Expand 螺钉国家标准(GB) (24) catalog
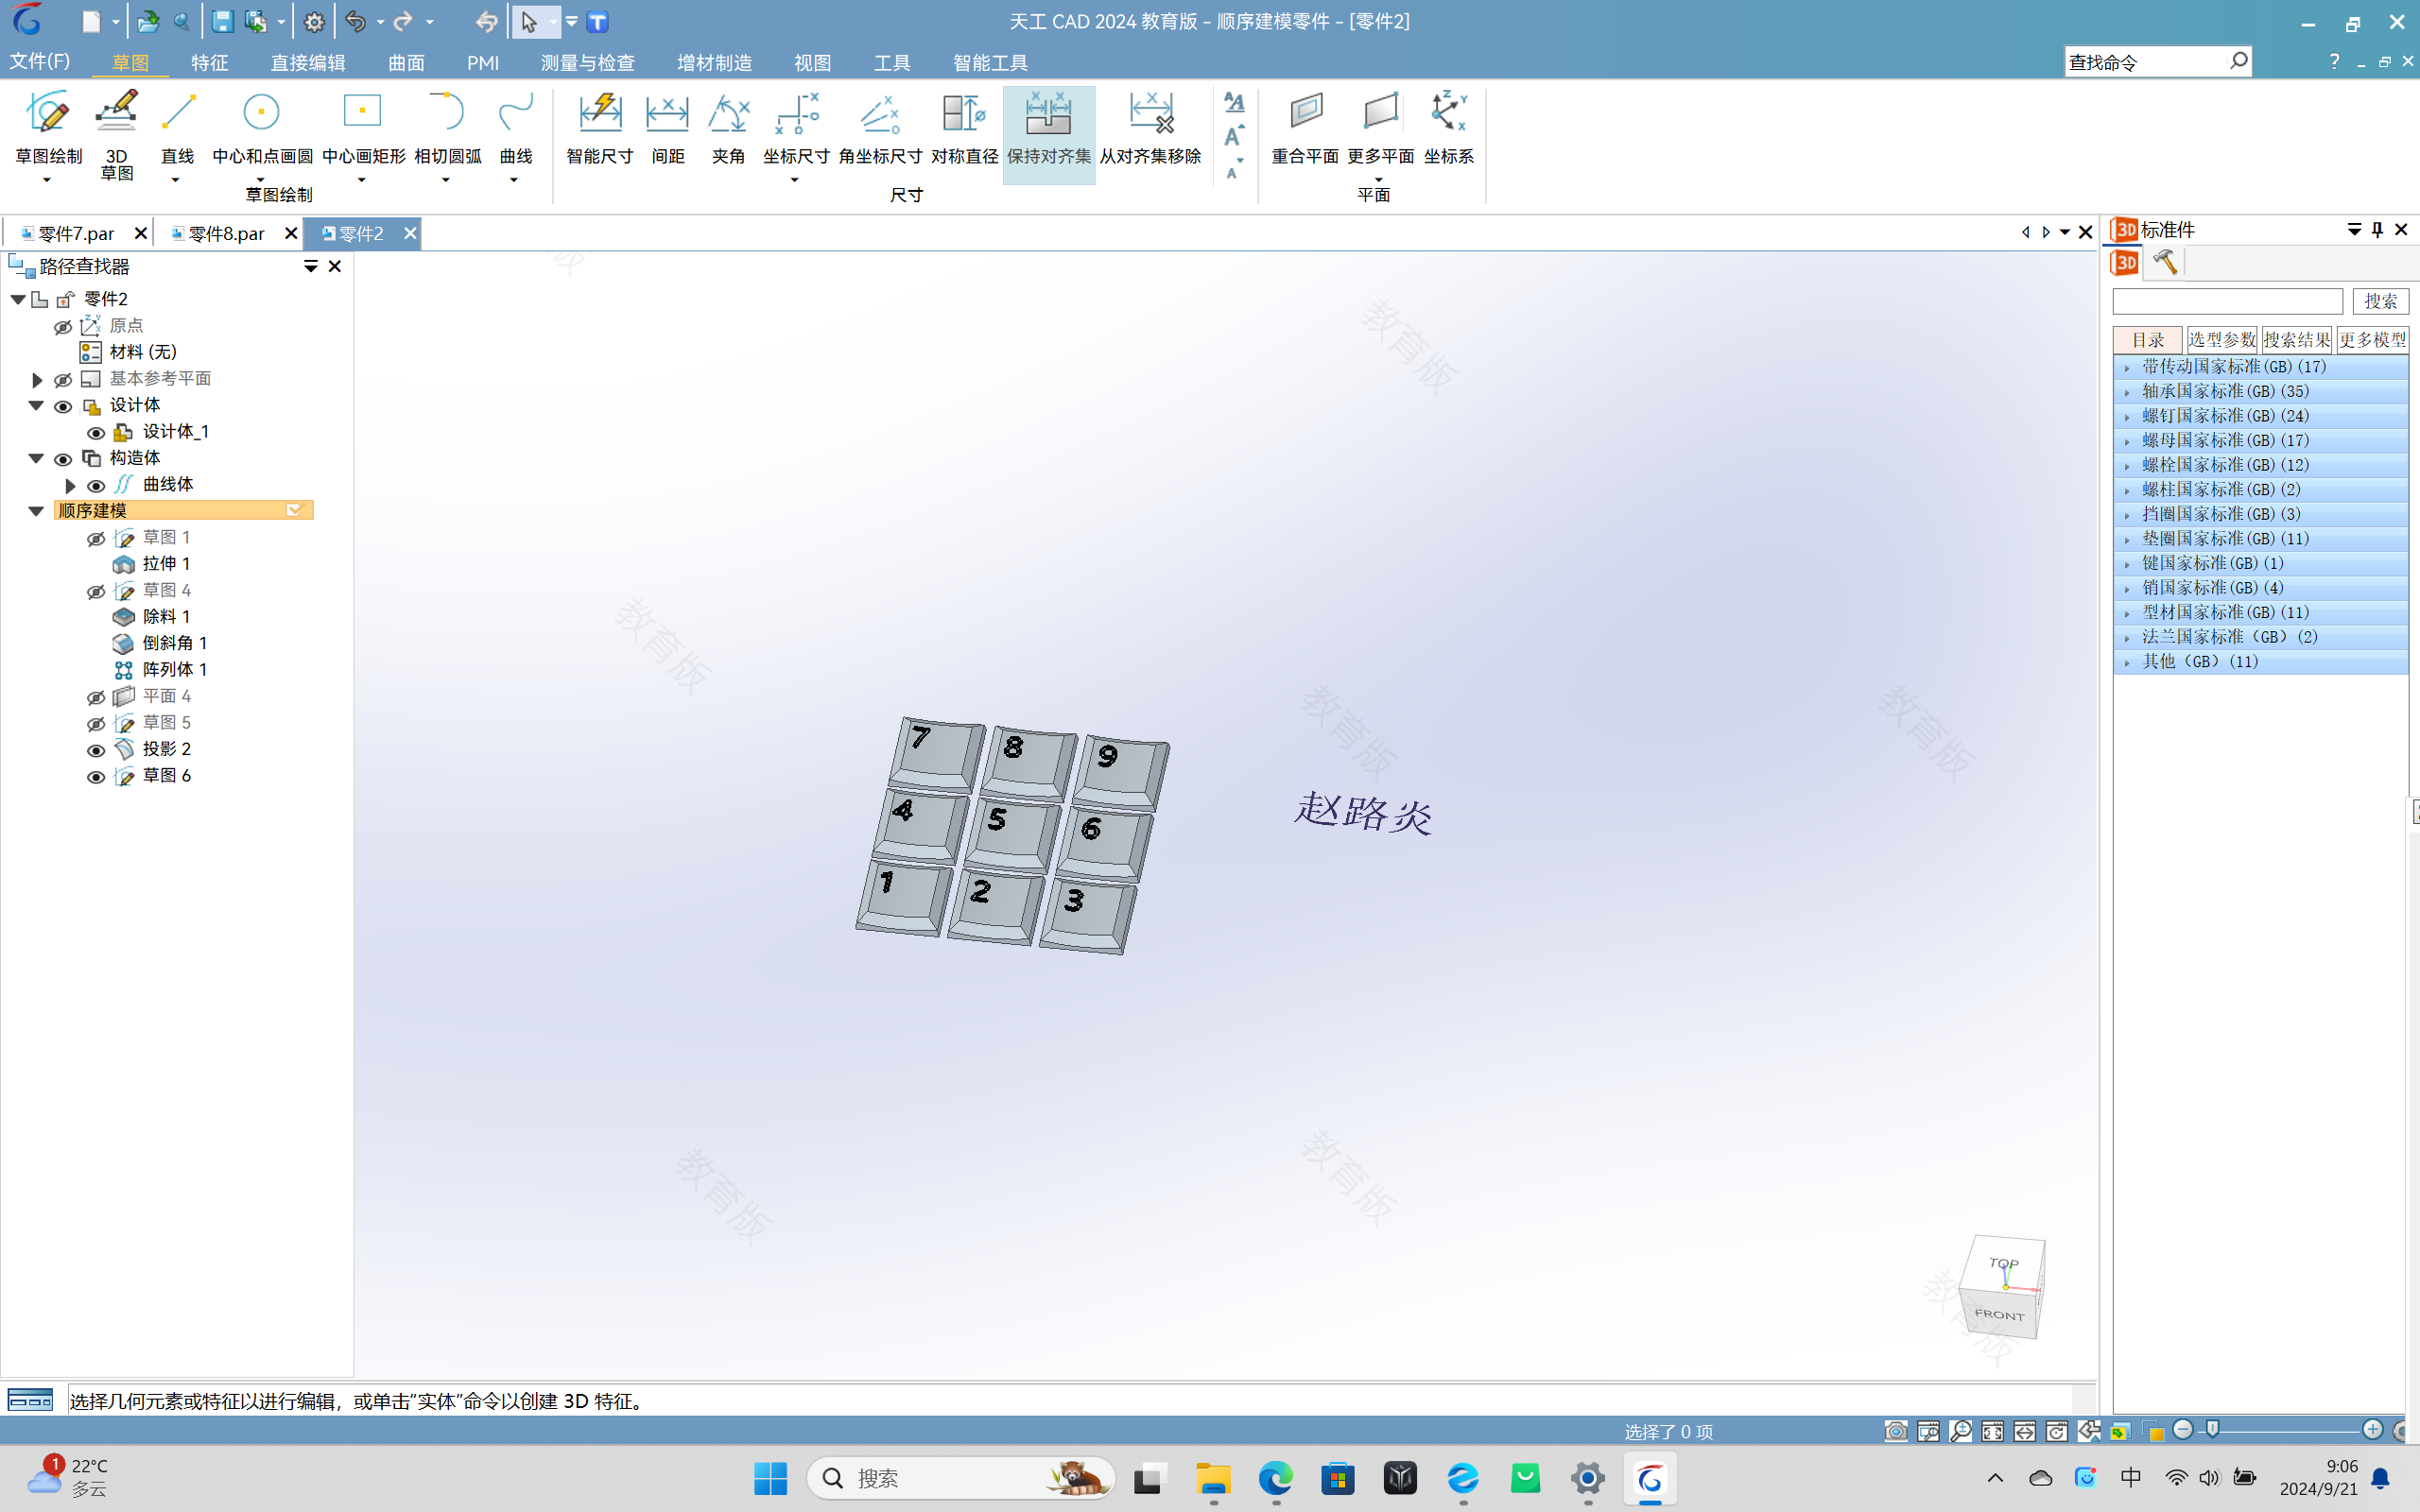Image resolution: width=2420 pixels, height=1512 pixels. coord(2127,417)
